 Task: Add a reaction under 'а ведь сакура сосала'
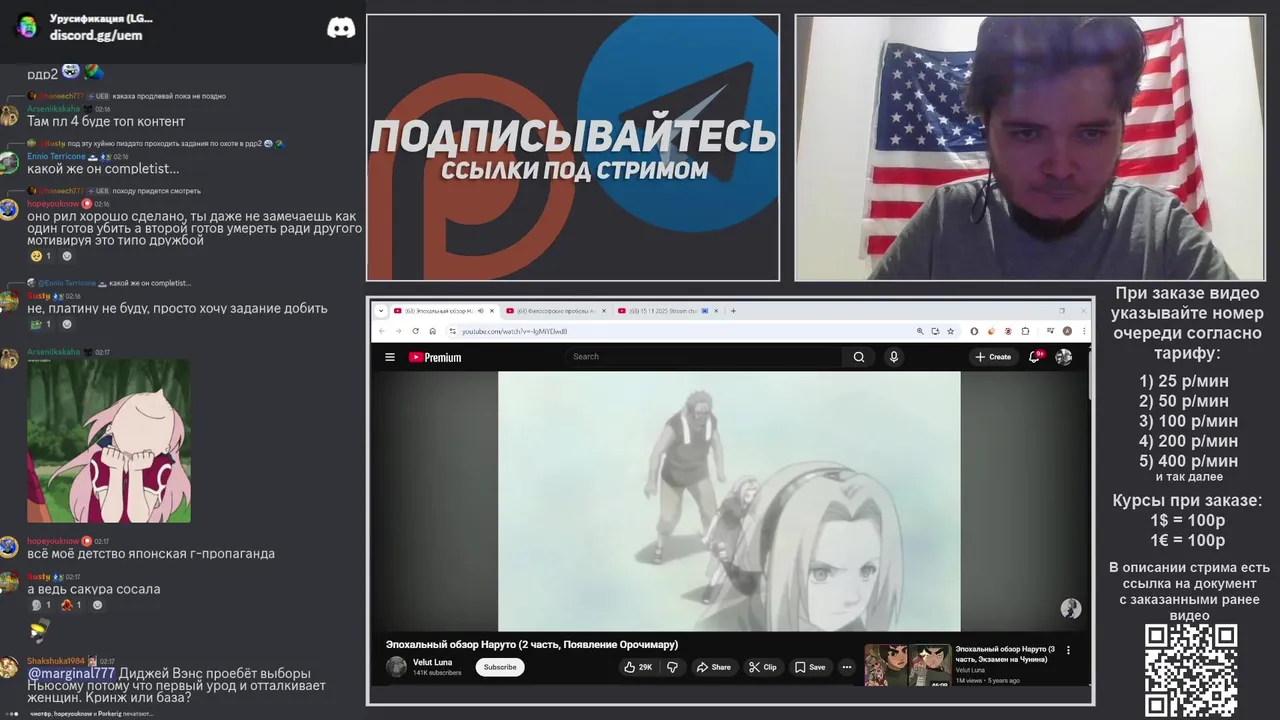click(x=97, y=605)
